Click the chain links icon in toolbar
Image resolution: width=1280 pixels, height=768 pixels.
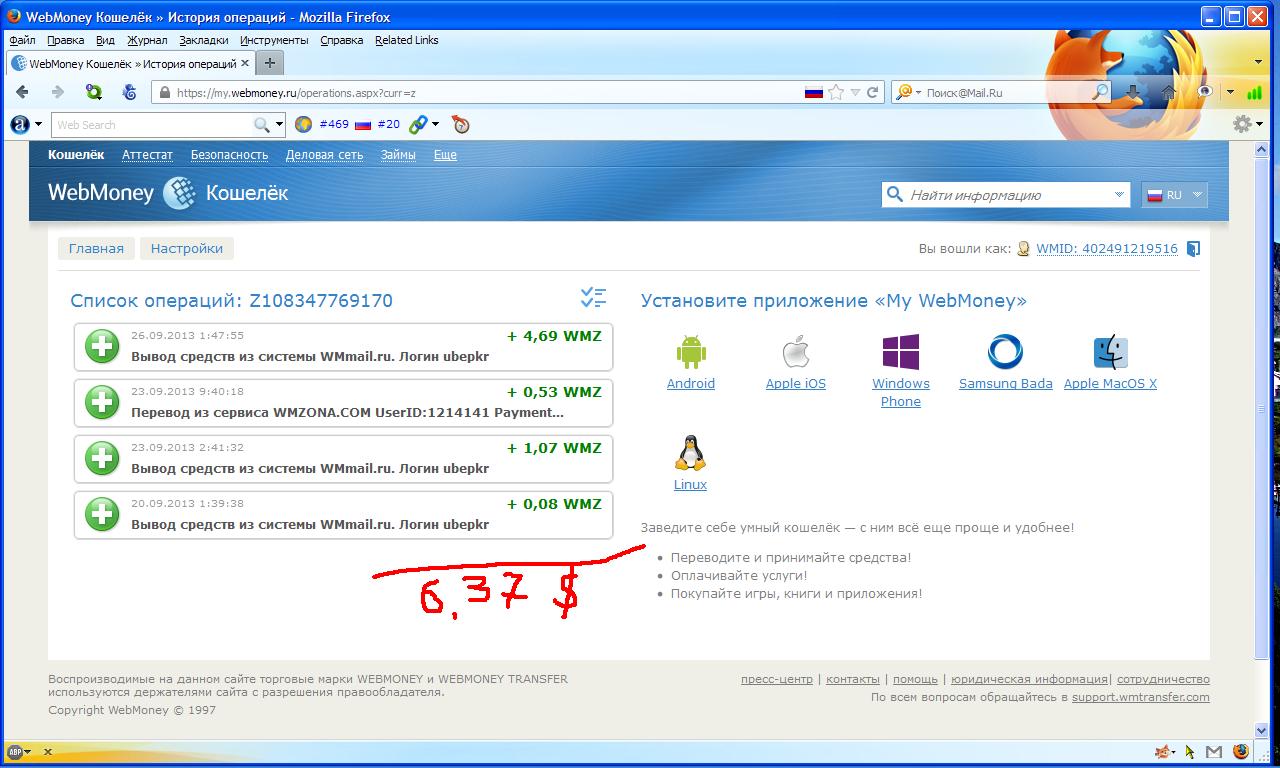coord(418,124)
